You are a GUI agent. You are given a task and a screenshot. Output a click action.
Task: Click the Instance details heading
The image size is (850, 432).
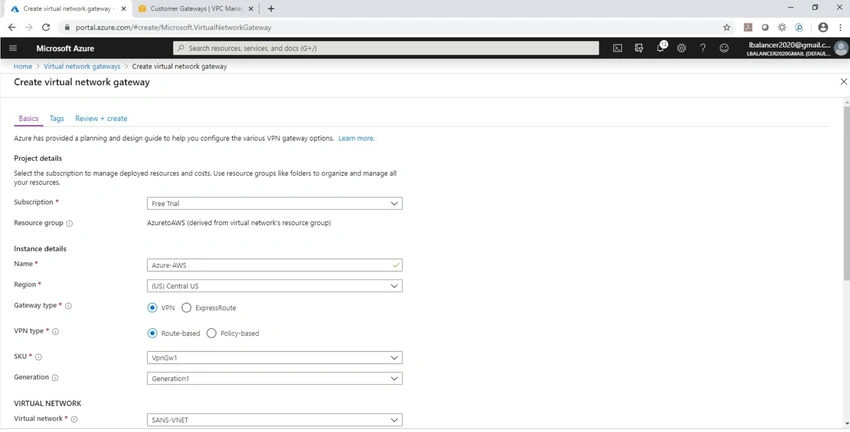40,249
